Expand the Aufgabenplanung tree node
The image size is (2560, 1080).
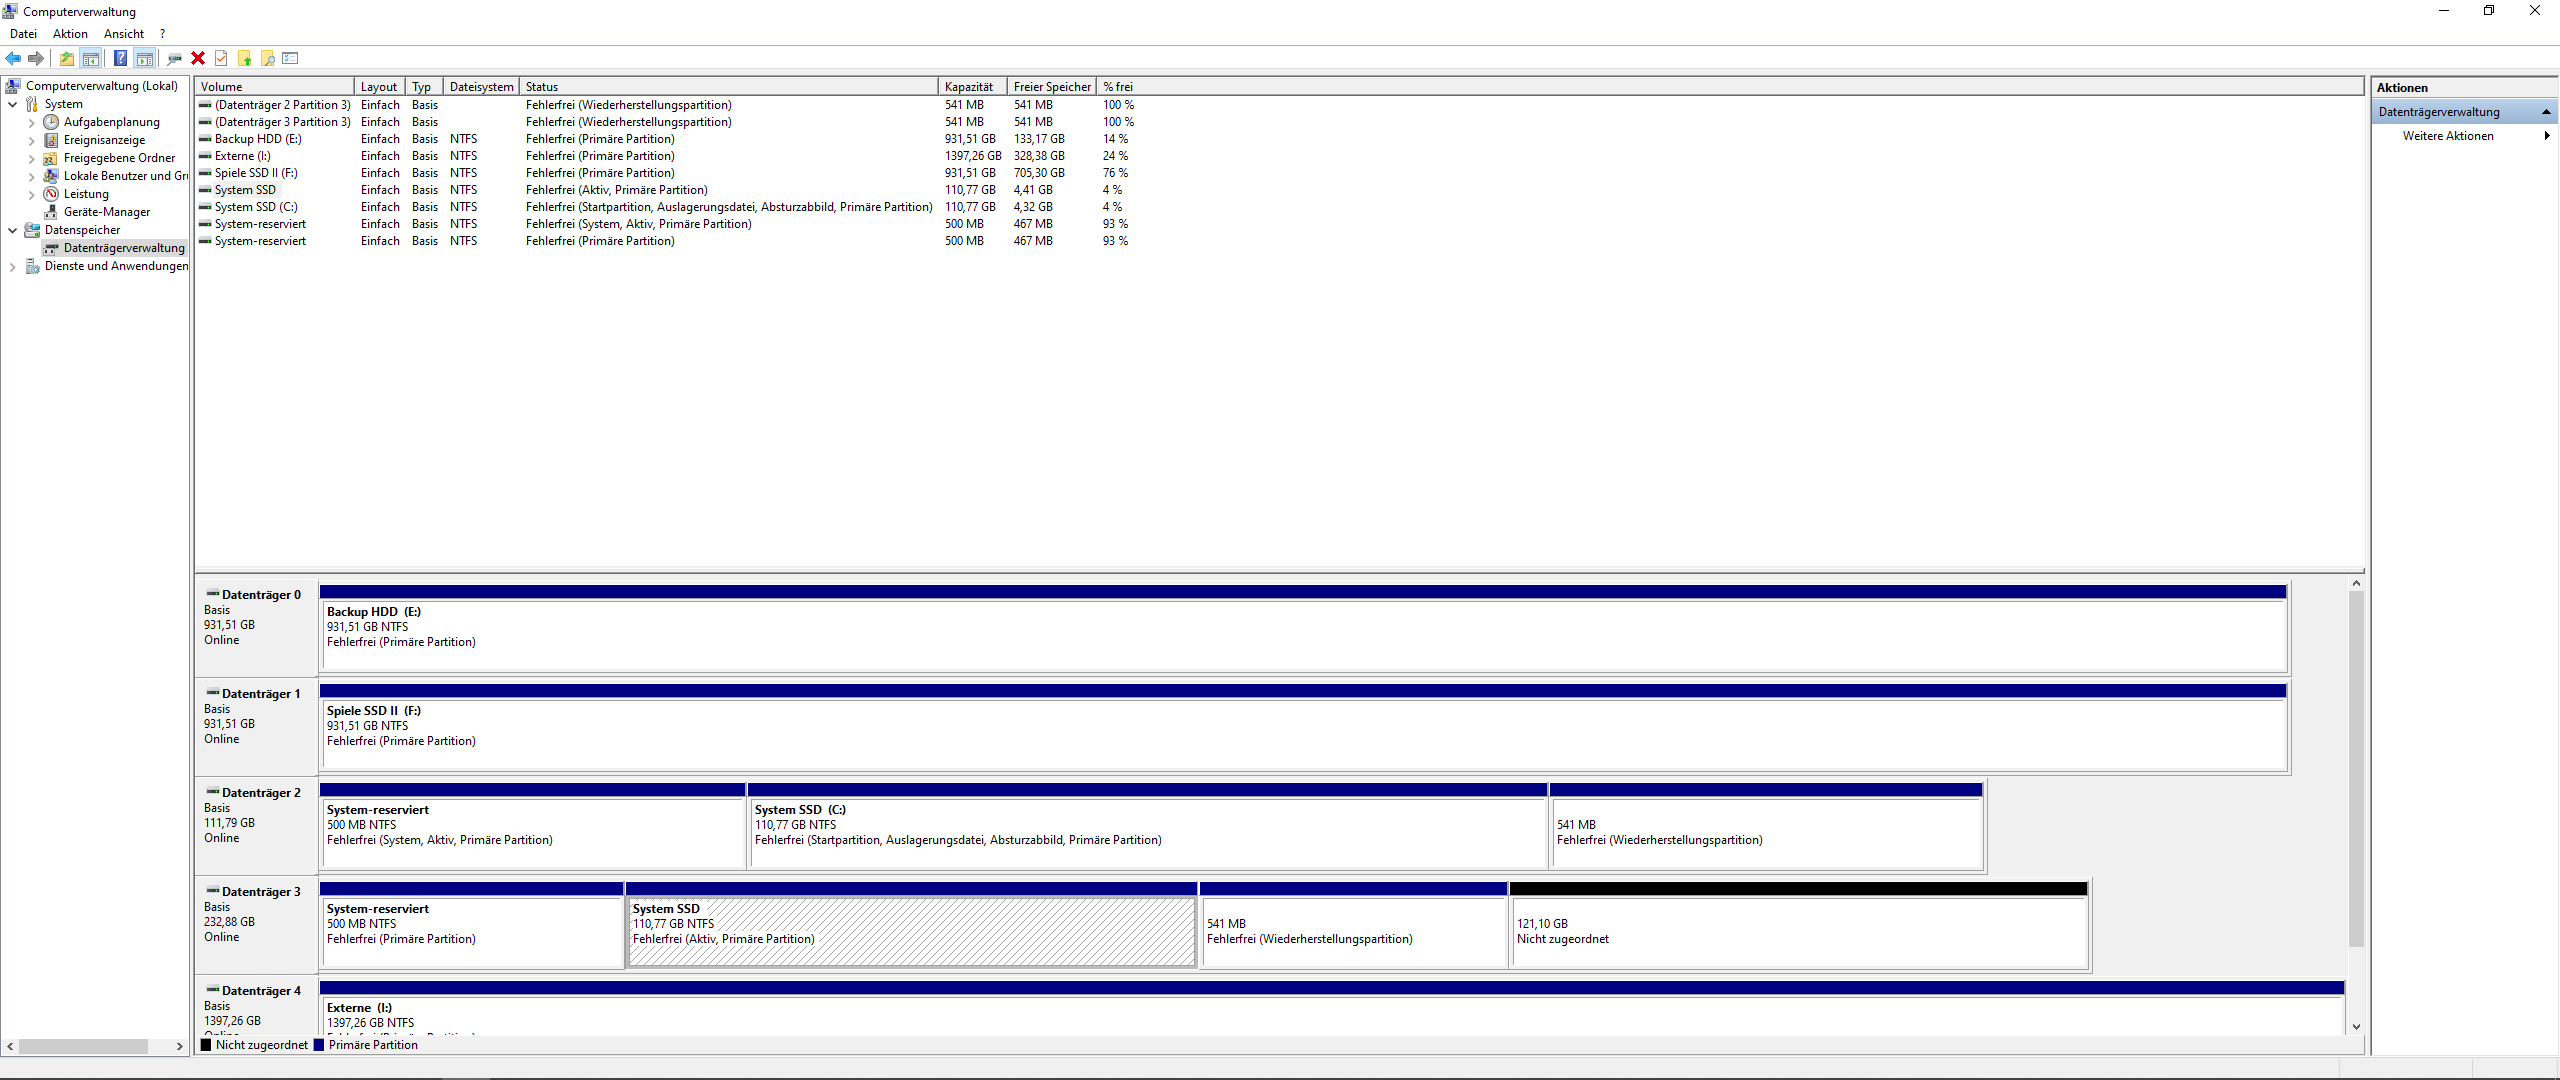(x=31, y=123)
